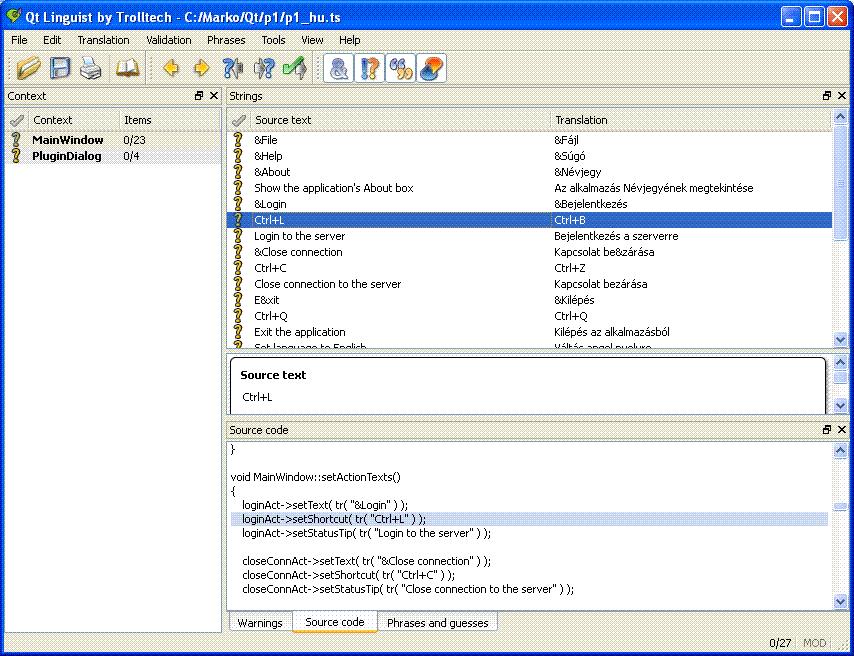Click 'Ctrl+L' text in Source text pane

pyautogui.click(x=257, y=397)
